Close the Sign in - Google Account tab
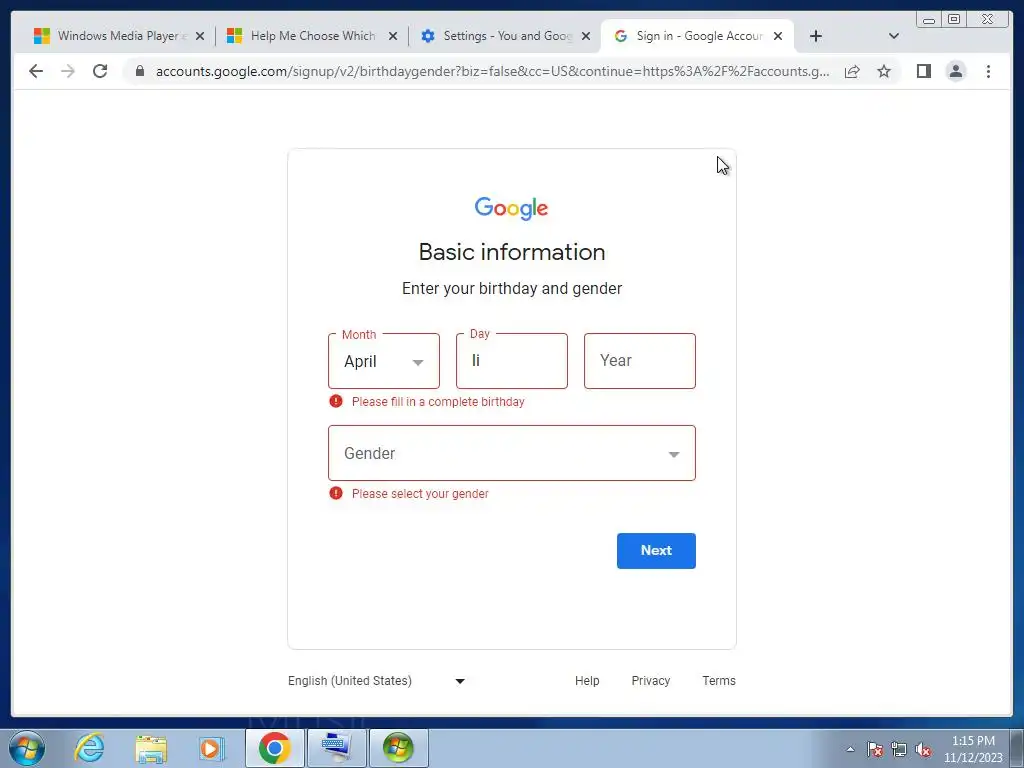 778,36
